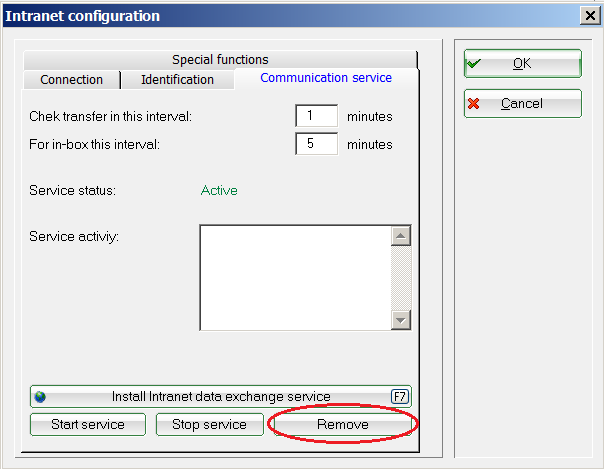Click inside the Service activity text area
This screenshot has height=469, width=604.
pyautogui.click(x=295, y=278)
